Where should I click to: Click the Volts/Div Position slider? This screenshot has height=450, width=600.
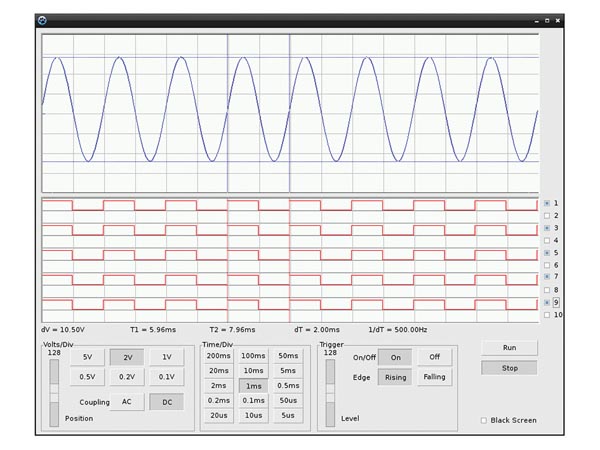[x=54, y=393]
